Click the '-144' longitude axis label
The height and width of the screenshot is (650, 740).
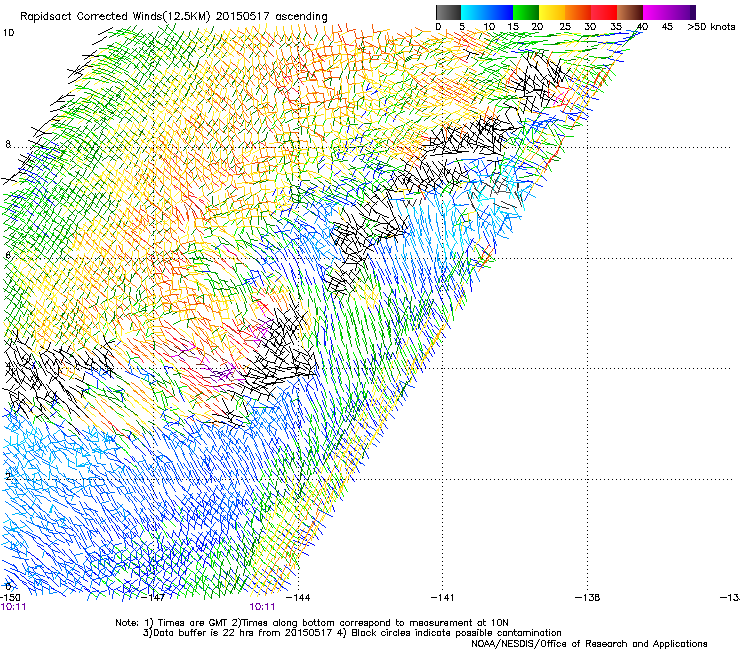coord(298,597)
